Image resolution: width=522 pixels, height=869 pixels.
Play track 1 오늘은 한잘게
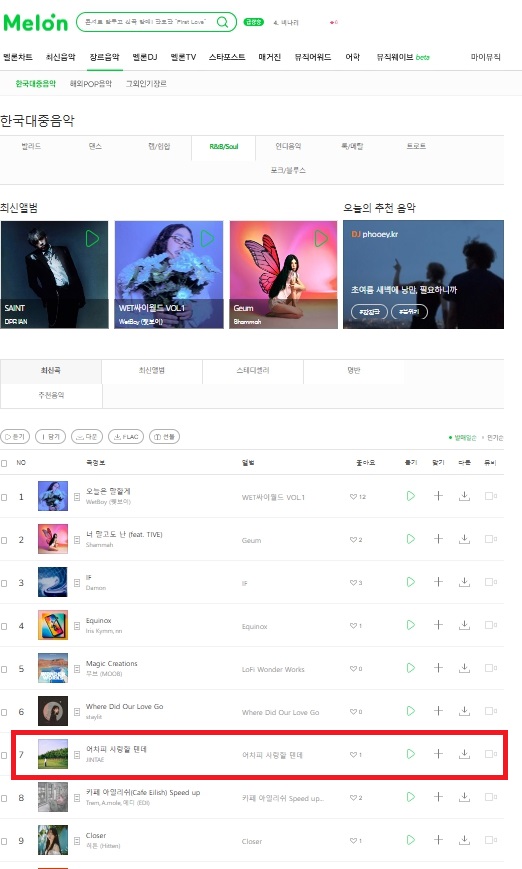pyautogui.click(x=411, y=495)
